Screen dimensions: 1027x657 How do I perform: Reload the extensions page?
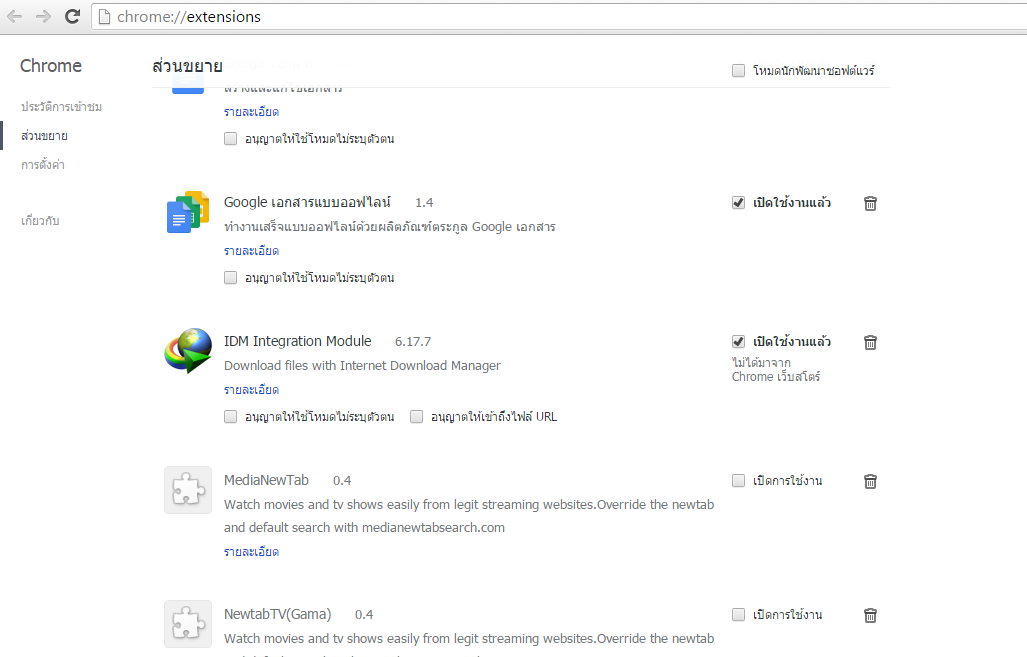pyautogui.click(x=73, y=16)
